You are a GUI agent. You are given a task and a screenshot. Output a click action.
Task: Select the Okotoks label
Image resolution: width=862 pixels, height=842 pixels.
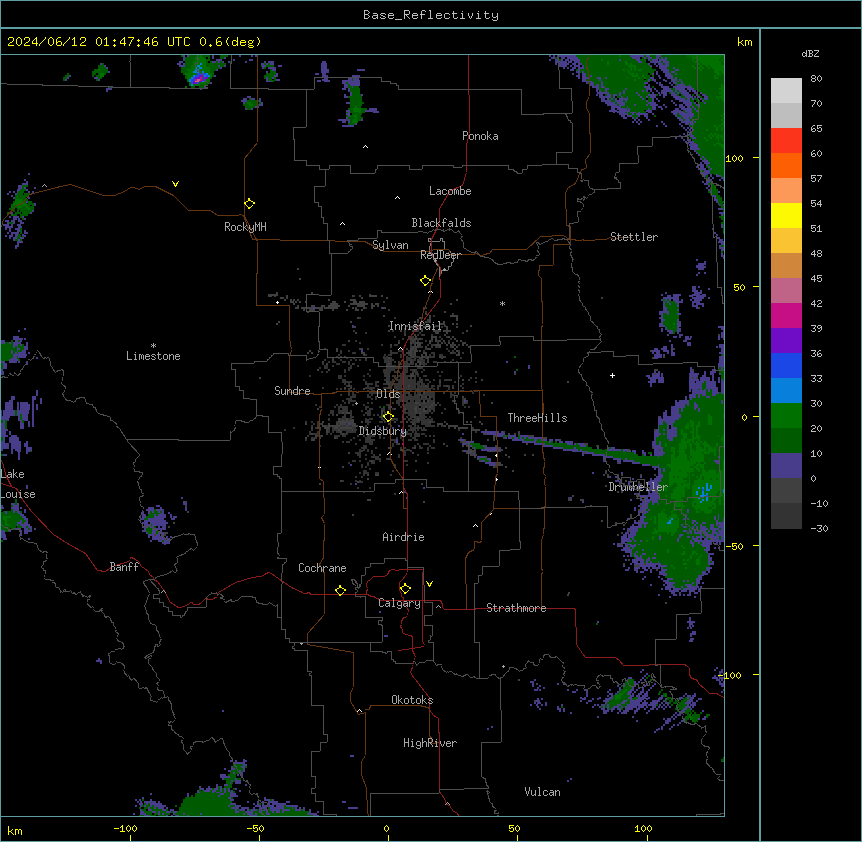click(x=412, y=700)
